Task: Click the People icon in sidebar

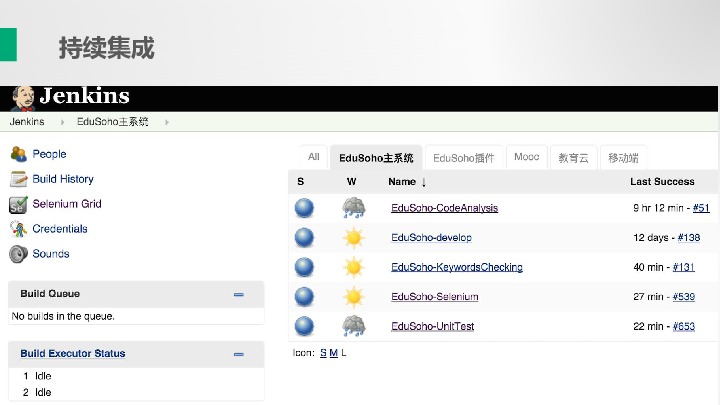Action: (18, 154)
